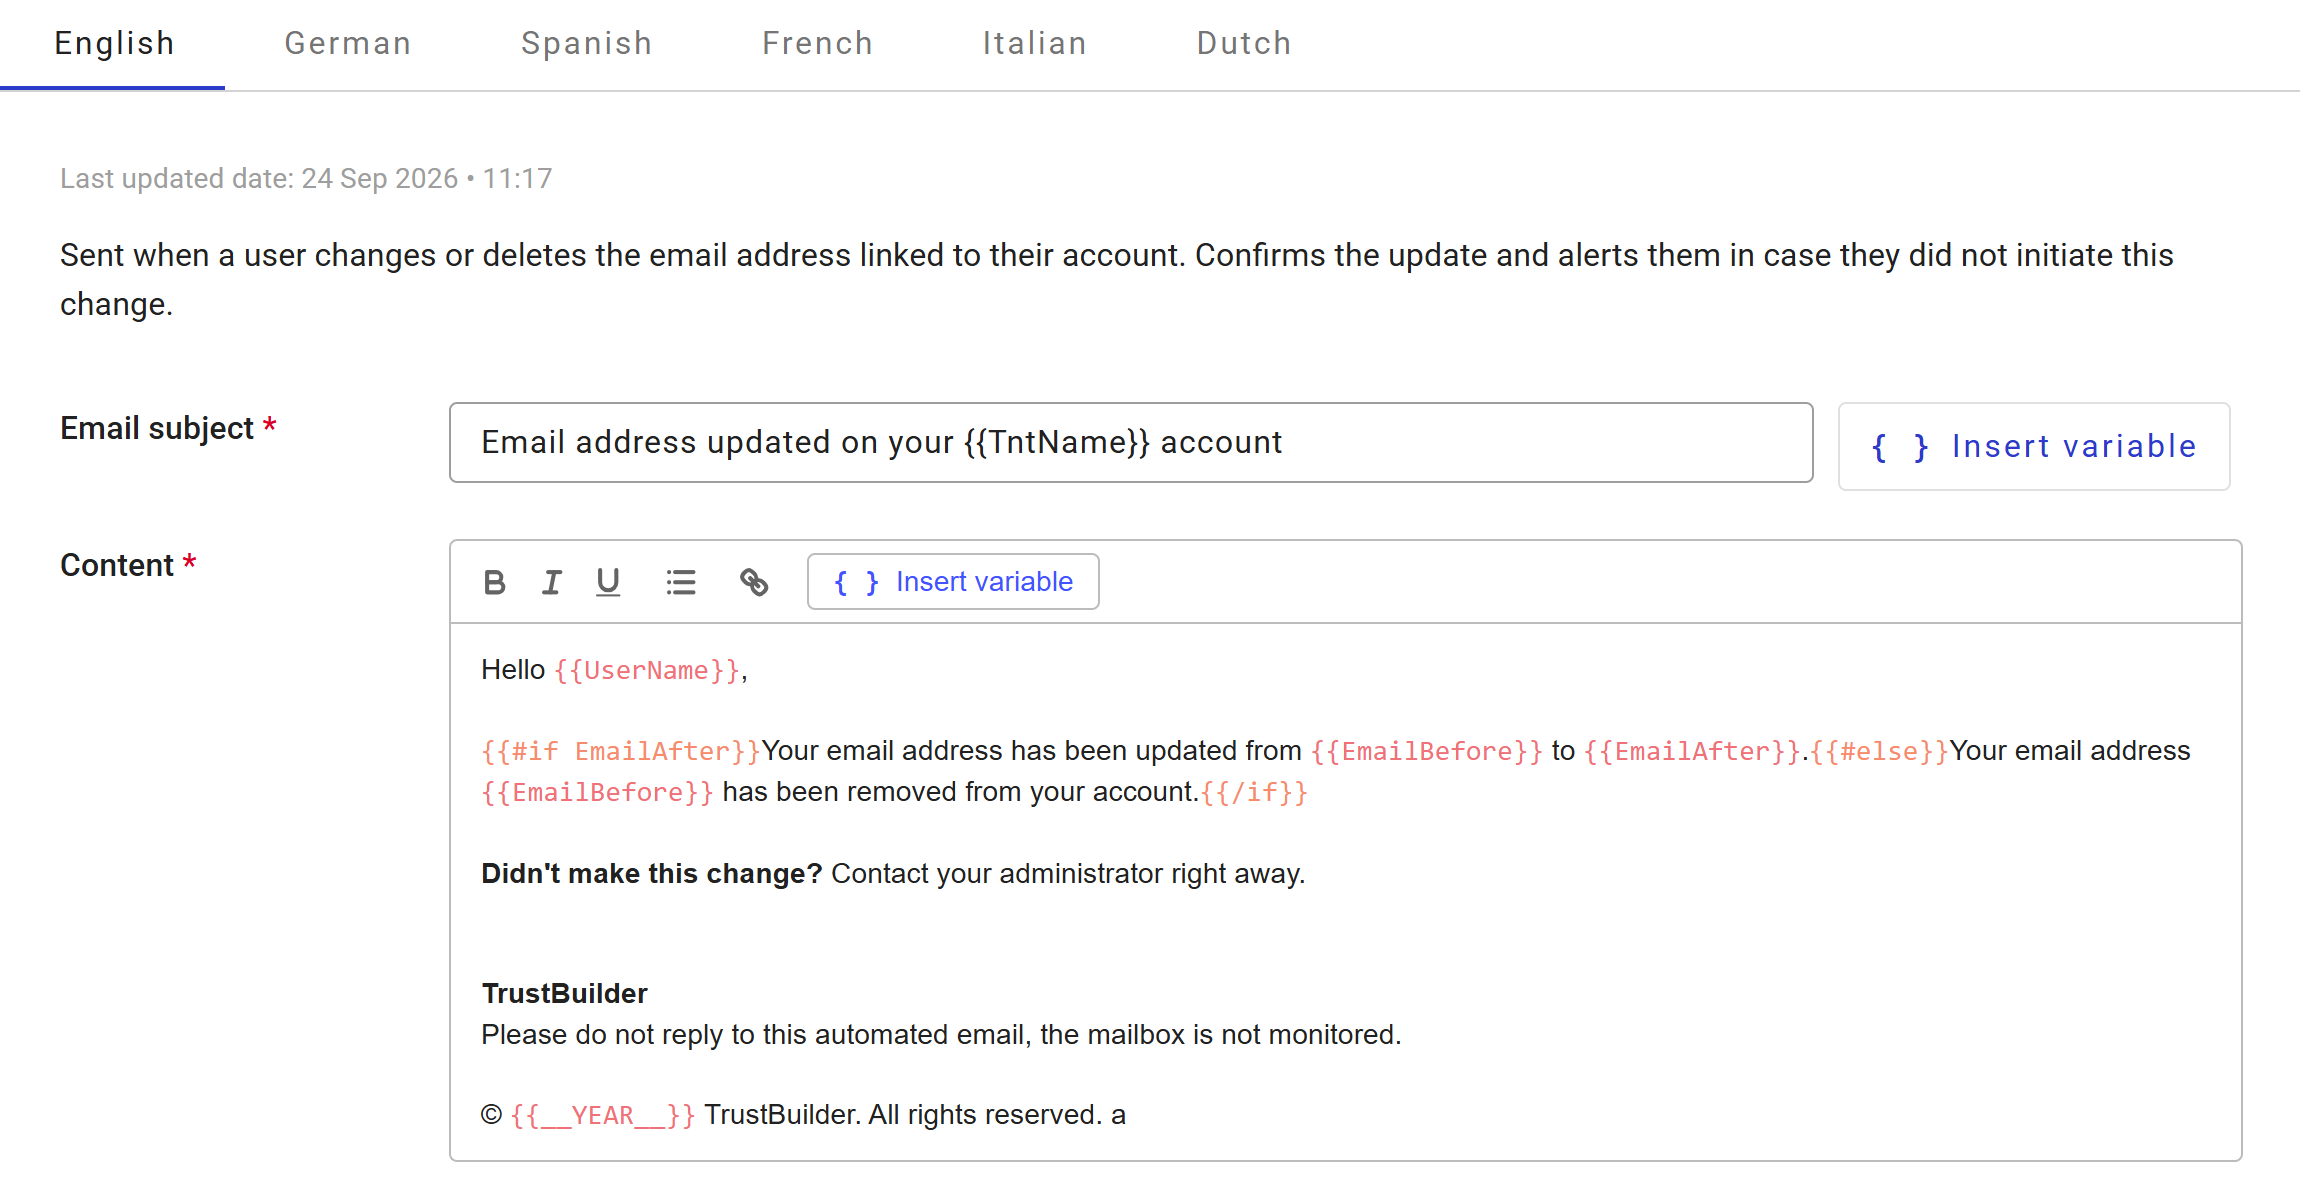Click the Last updated date text
The width and height of the screenshot is (2300, 1192).
coord(306,178)
